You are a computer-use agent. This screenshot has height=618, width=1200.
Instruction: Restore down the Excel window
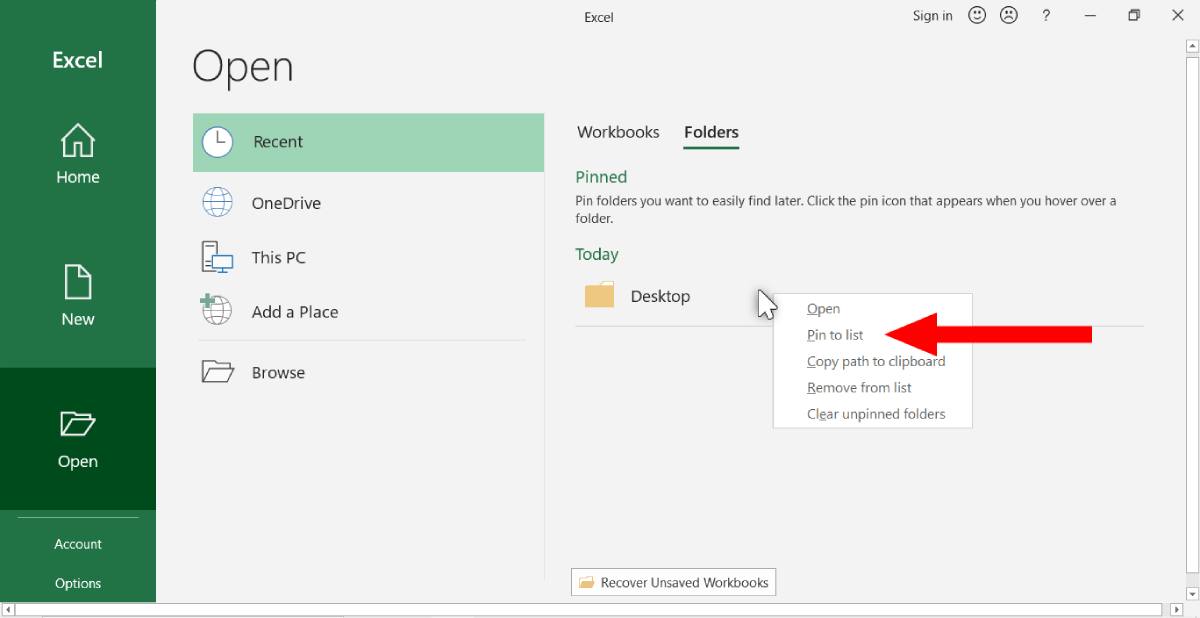(1134, 15)
